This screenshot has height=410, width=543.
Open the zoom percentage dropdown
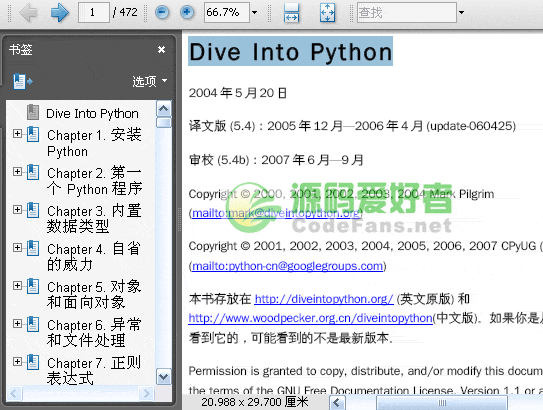(x=255, y=12)
